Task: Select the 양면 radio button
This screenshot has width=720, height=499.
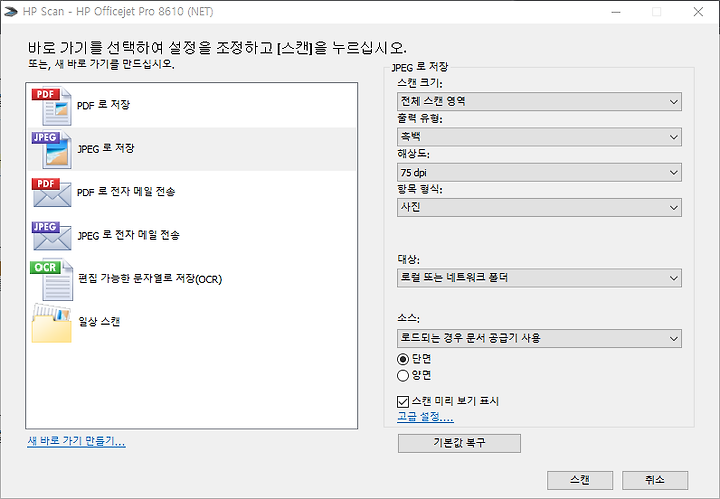Action: [403, 376]
